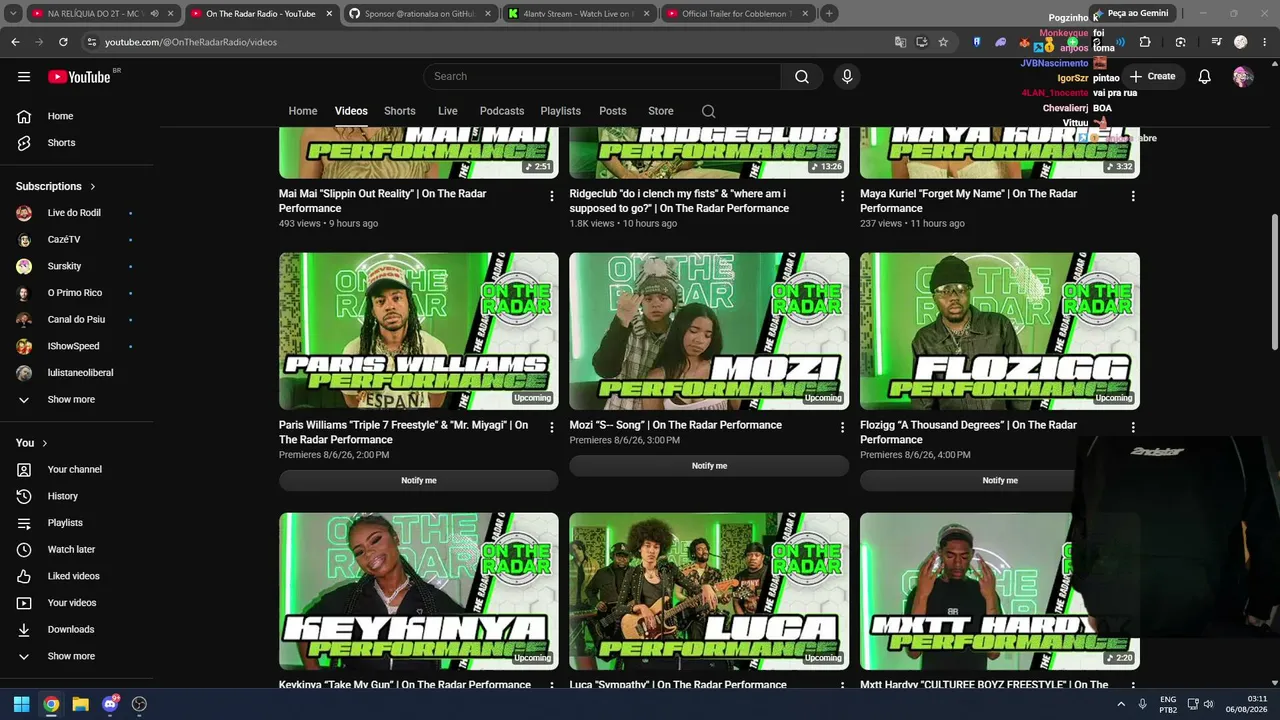Click the magnifying glass search button

point(802,77)
